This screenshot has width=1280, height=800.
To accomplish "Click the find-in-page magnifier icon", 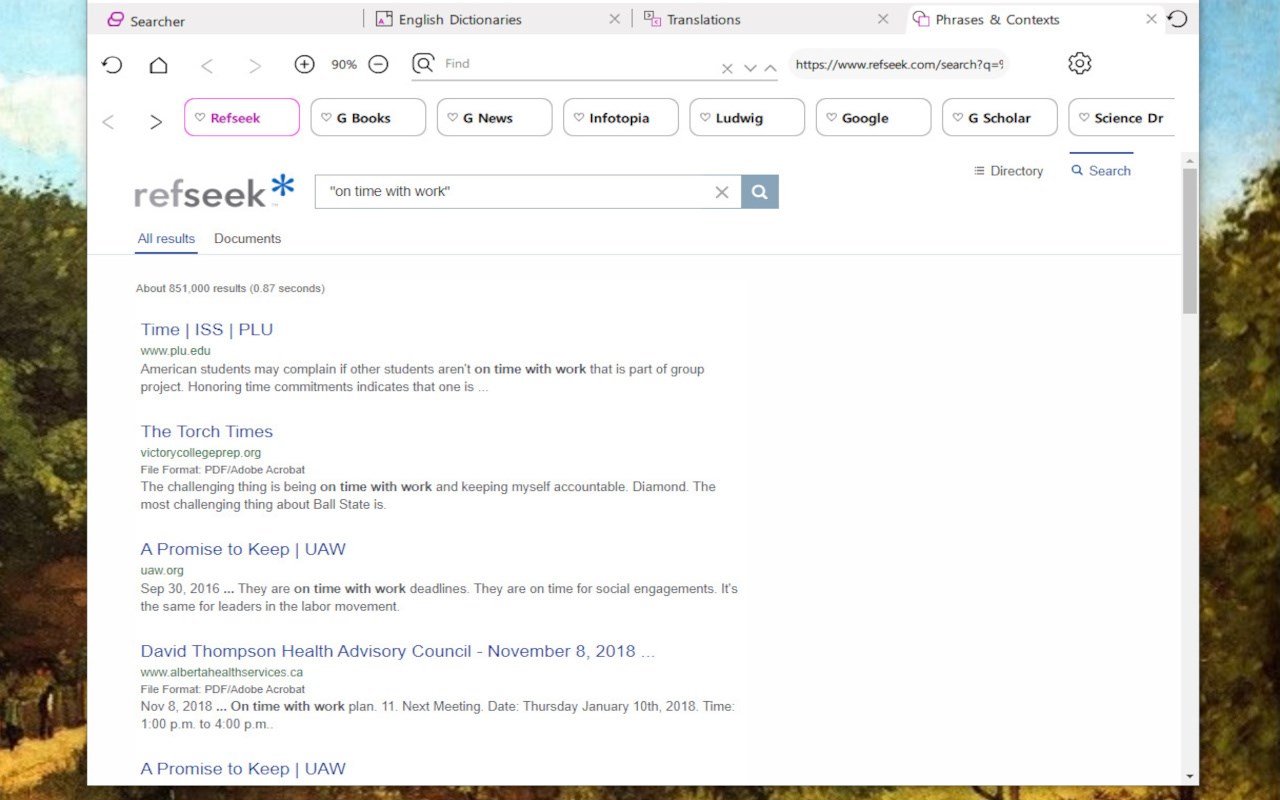I will [x=424, y=64].
